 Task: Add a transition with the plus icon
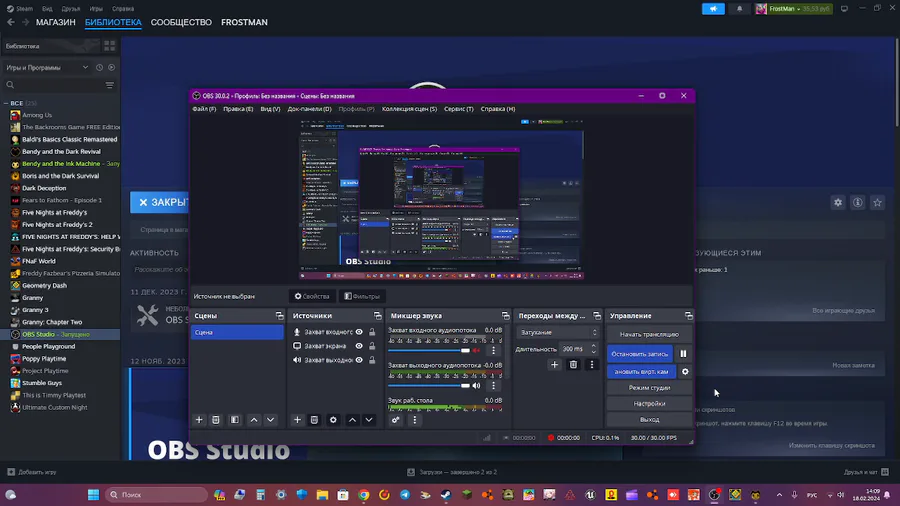coord(554,364)
